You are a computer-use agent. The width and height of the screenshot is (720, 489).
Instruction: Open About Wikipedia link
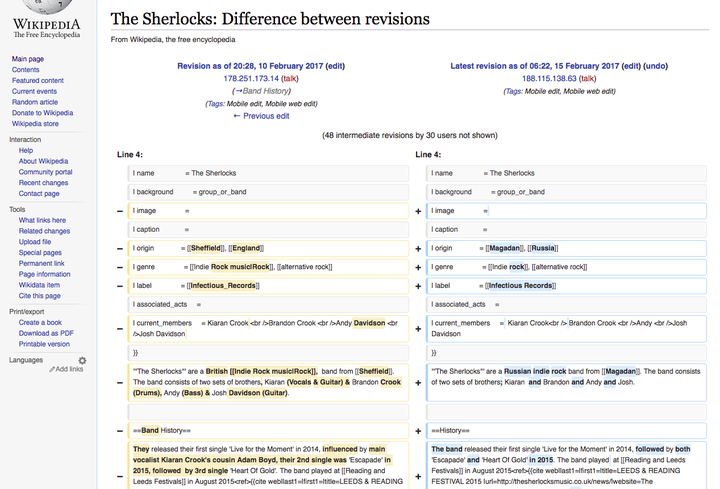pos(43,161)
